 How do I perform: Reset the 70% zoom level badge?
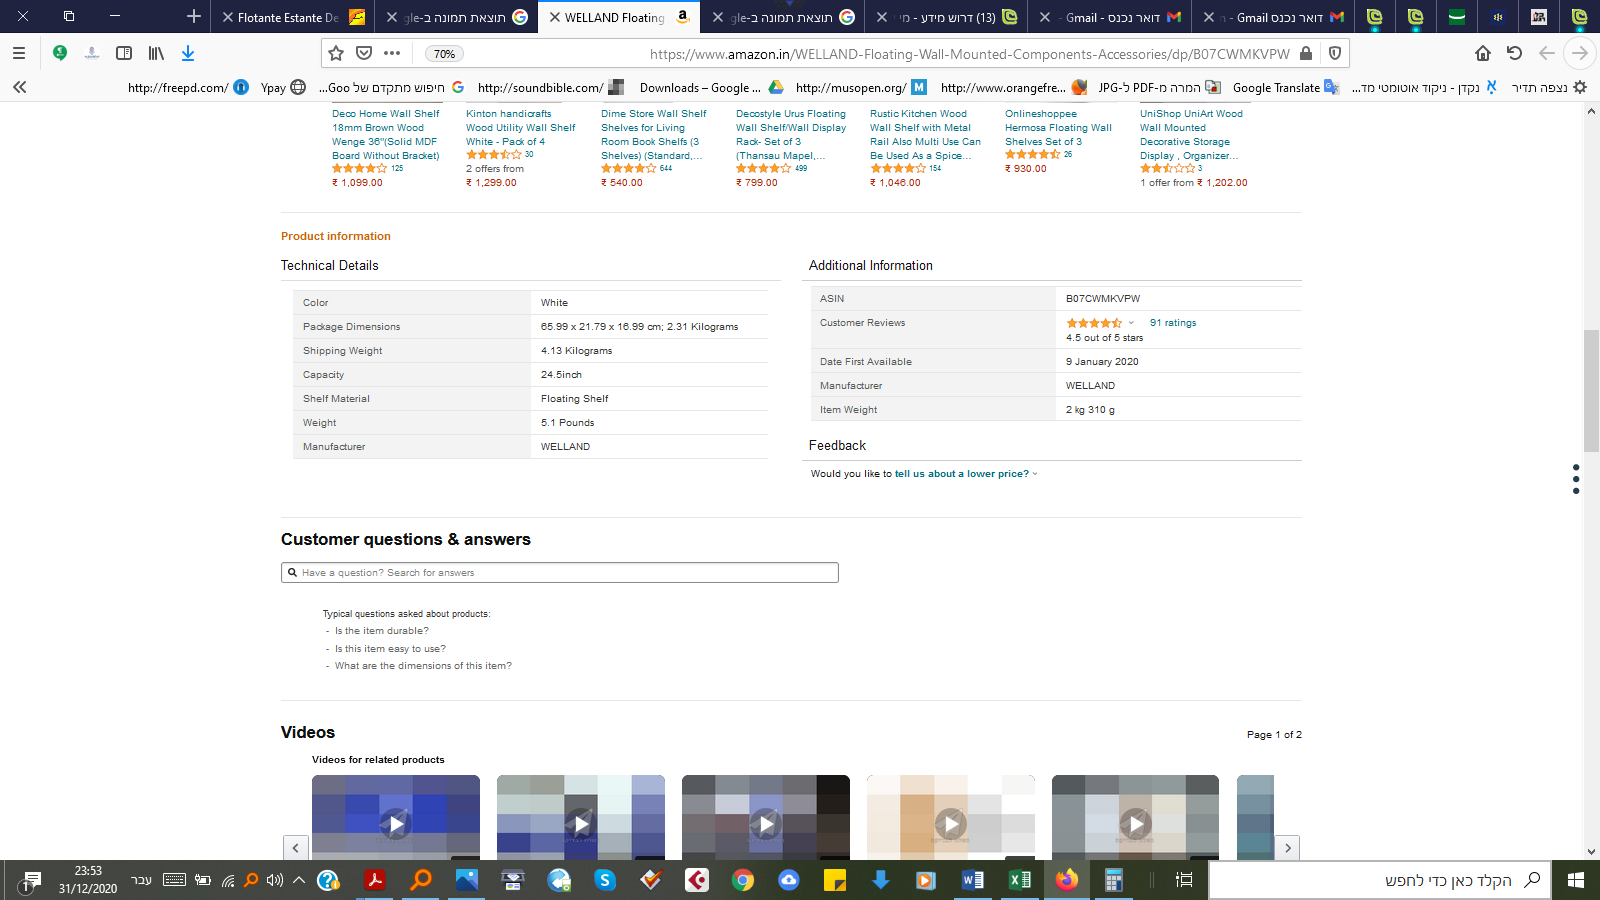[444, 54]
